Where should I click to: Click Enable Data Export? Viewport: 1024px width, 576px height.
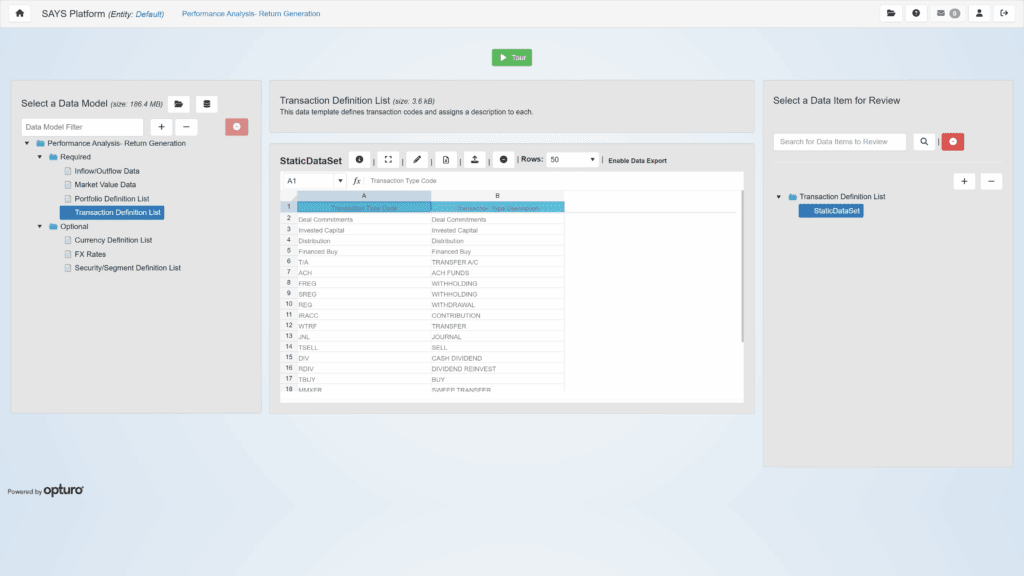point(637,161)
